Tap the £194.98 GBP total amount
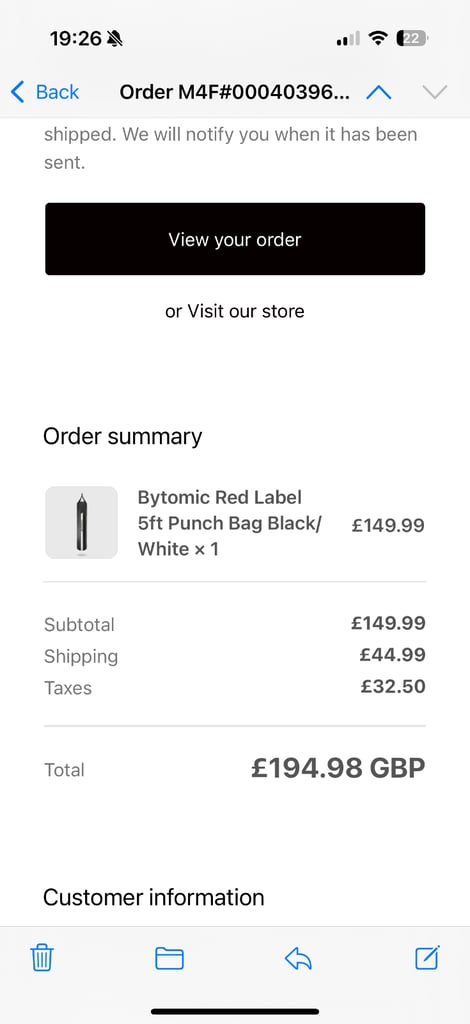Image resolution: width=470 pixels, height=1024 pixels. [x=338, y=769]
